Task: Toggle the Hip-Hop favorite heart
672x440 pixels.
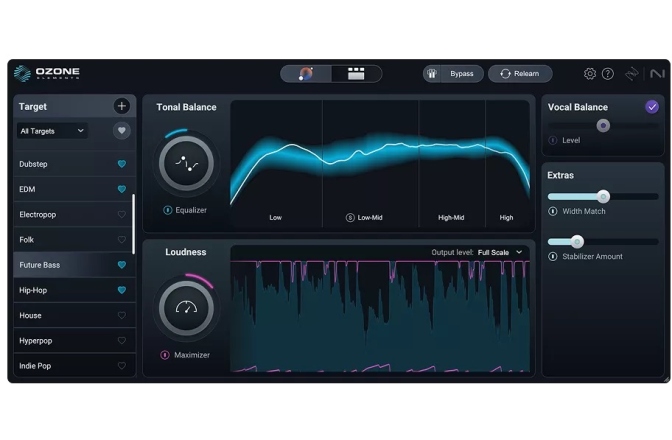Action: click(x=122, y=290)
